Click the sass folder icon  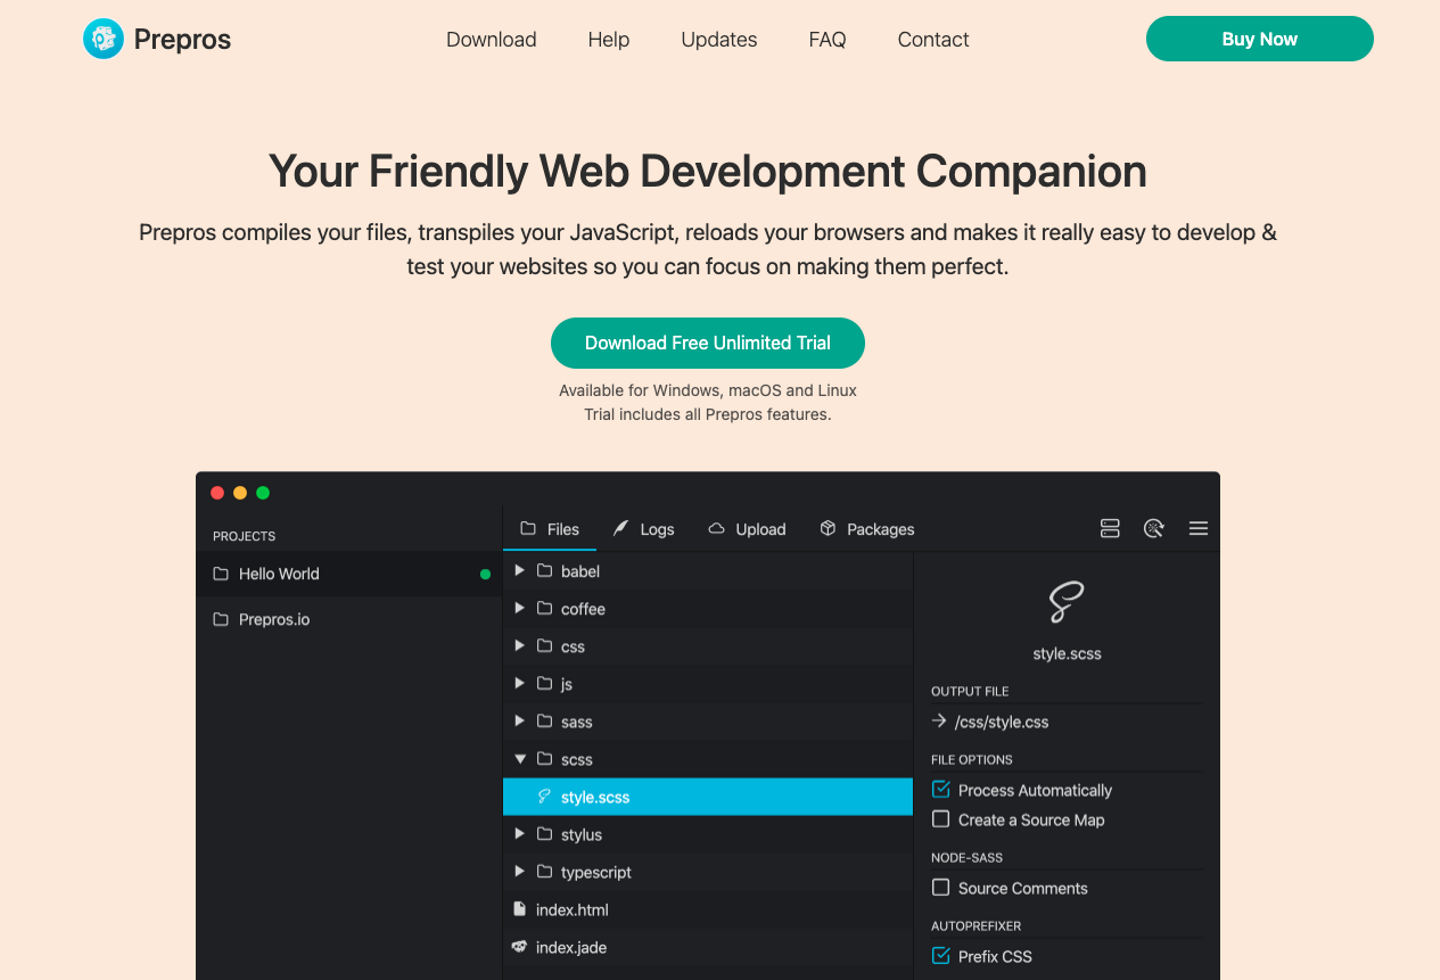(545, 721)
